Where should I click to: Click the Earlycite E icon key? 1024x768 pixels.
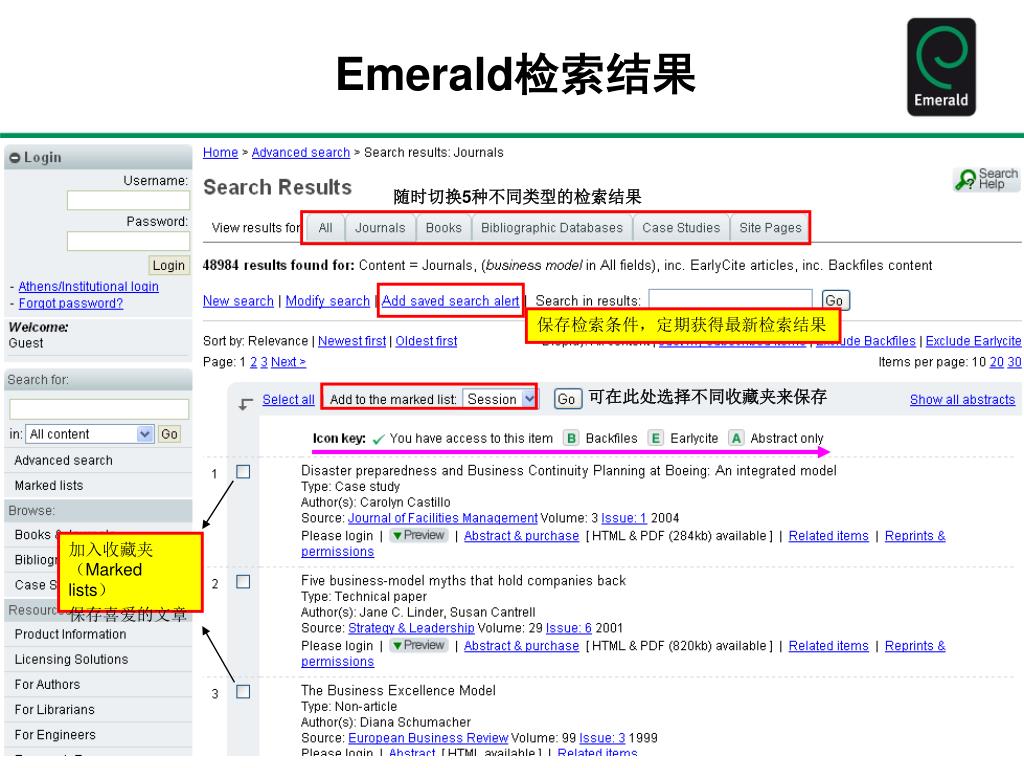click(656, 438)
